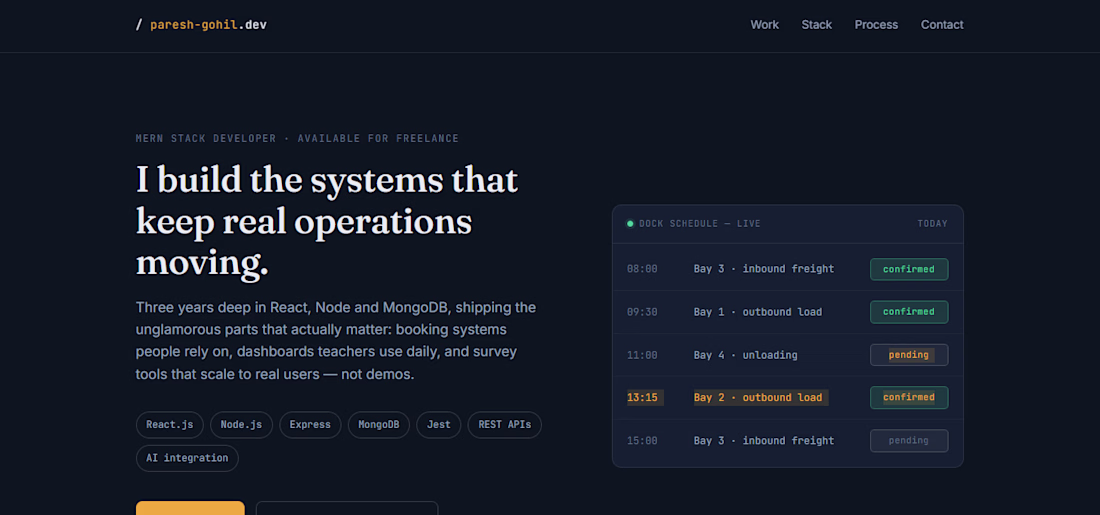
Task: Select the React.js tag chip
Action: (x=170, y=424)
